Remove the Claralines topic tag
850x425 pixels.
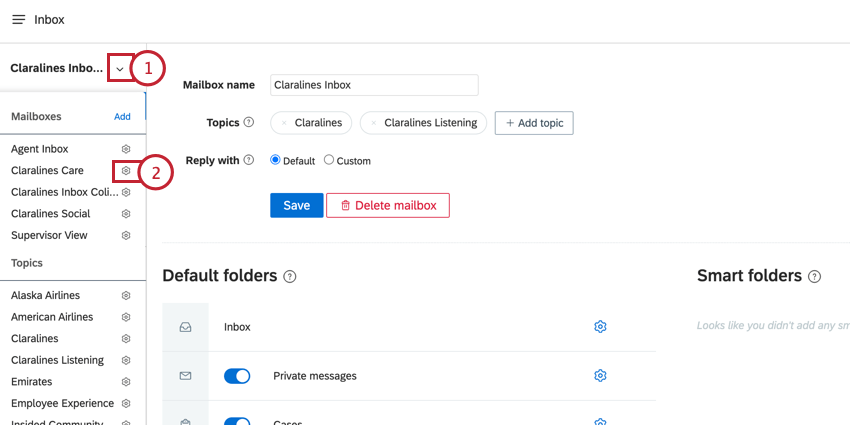pos(284,123)
